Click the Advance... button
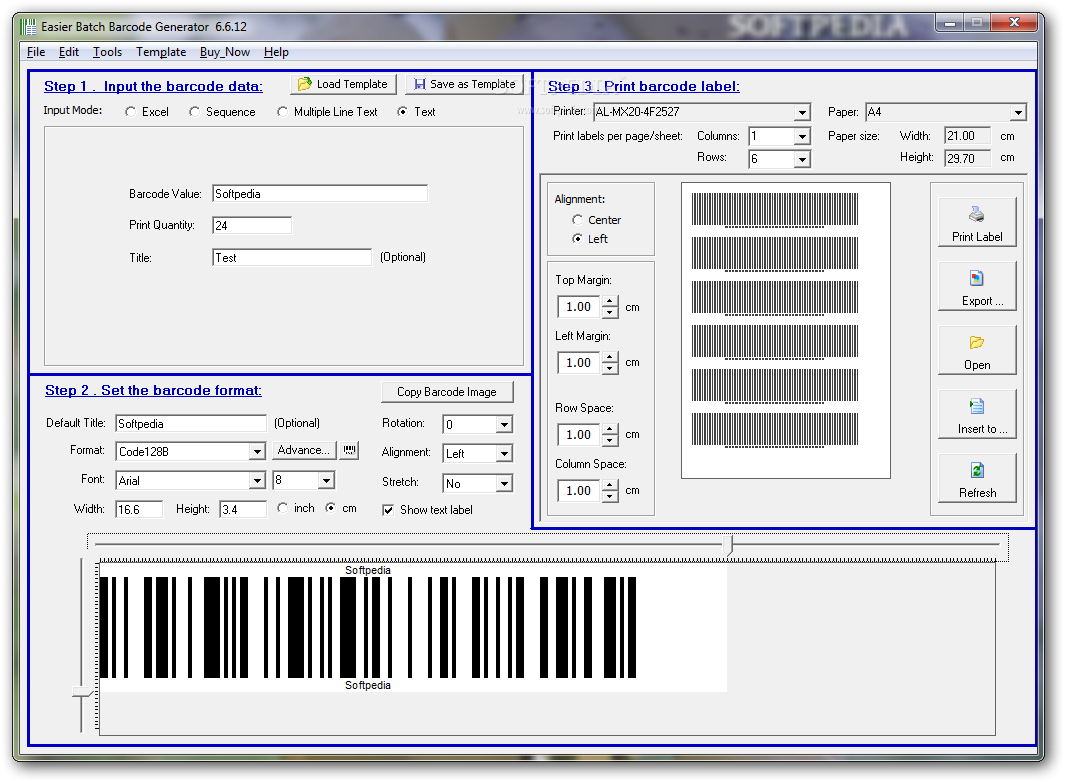 (x=304, y=450)
